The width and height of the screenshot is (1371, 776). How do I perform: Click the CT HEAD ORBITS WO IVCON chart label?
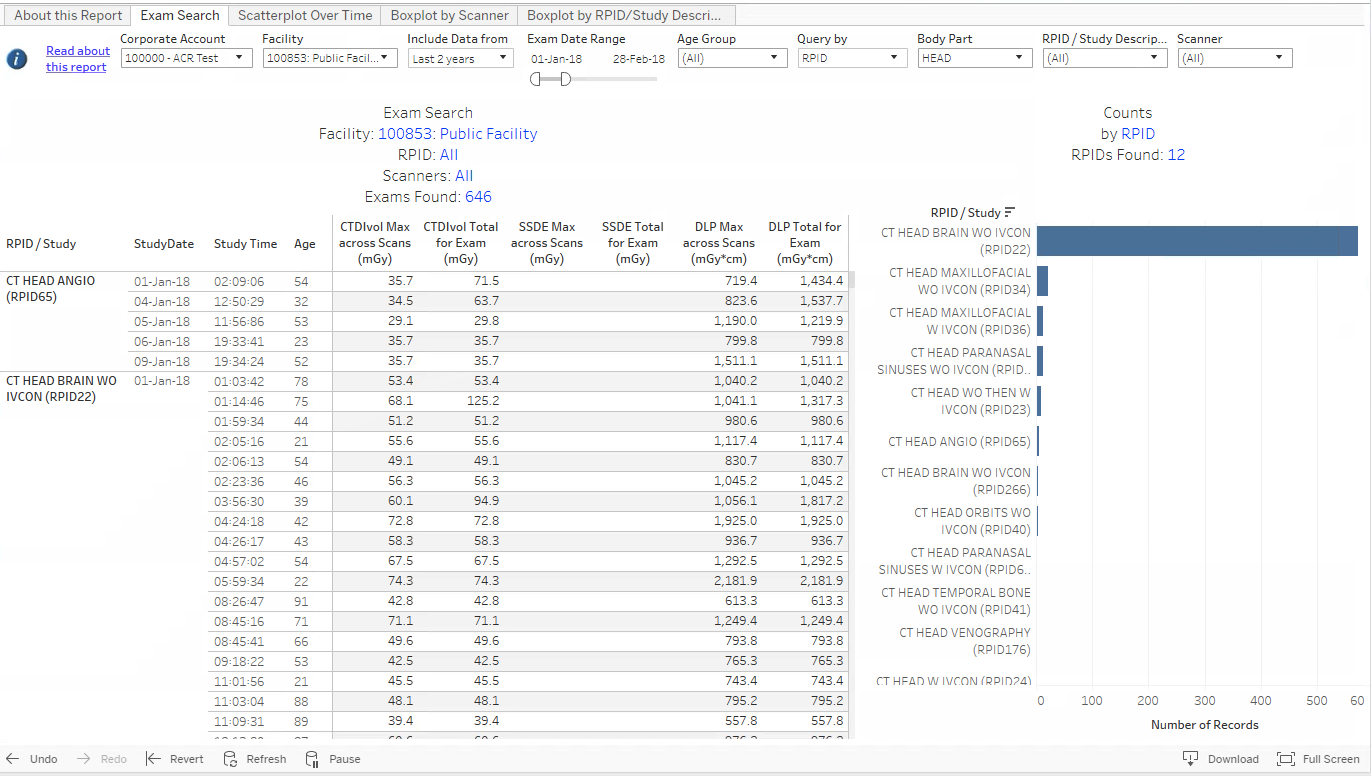click(972, 521)
